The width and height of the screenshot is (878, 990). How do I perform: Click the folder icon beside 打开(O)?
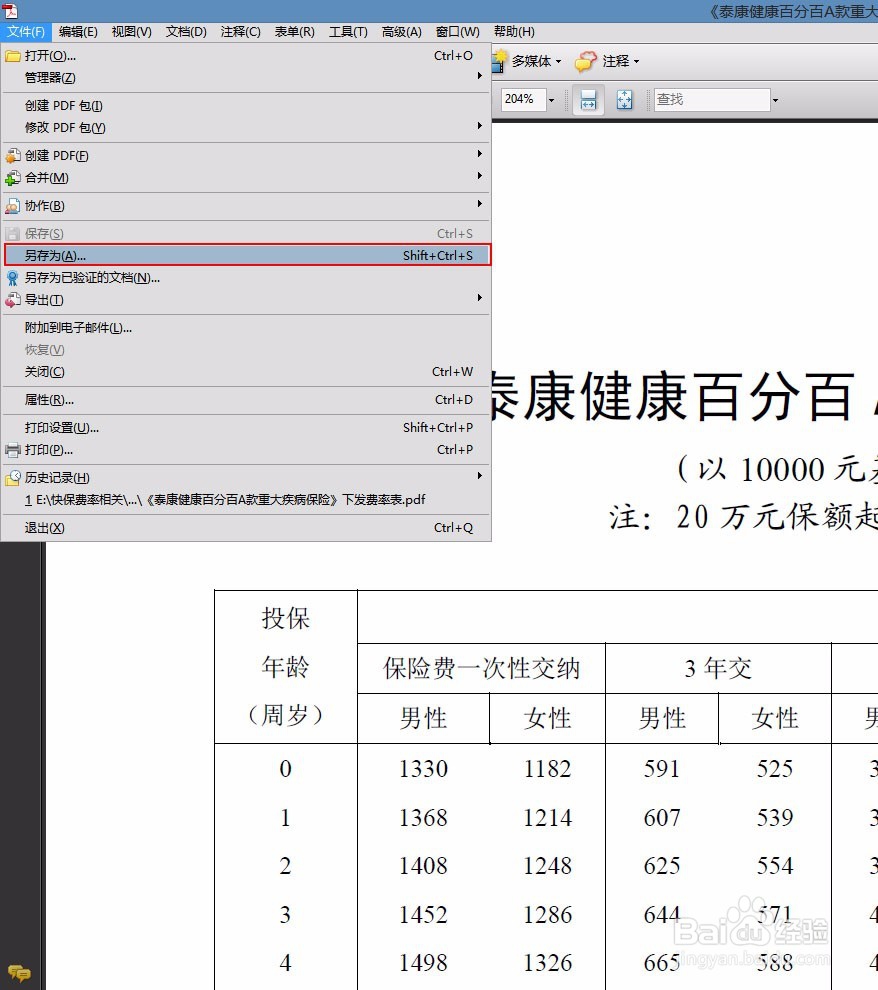point(13,56)
